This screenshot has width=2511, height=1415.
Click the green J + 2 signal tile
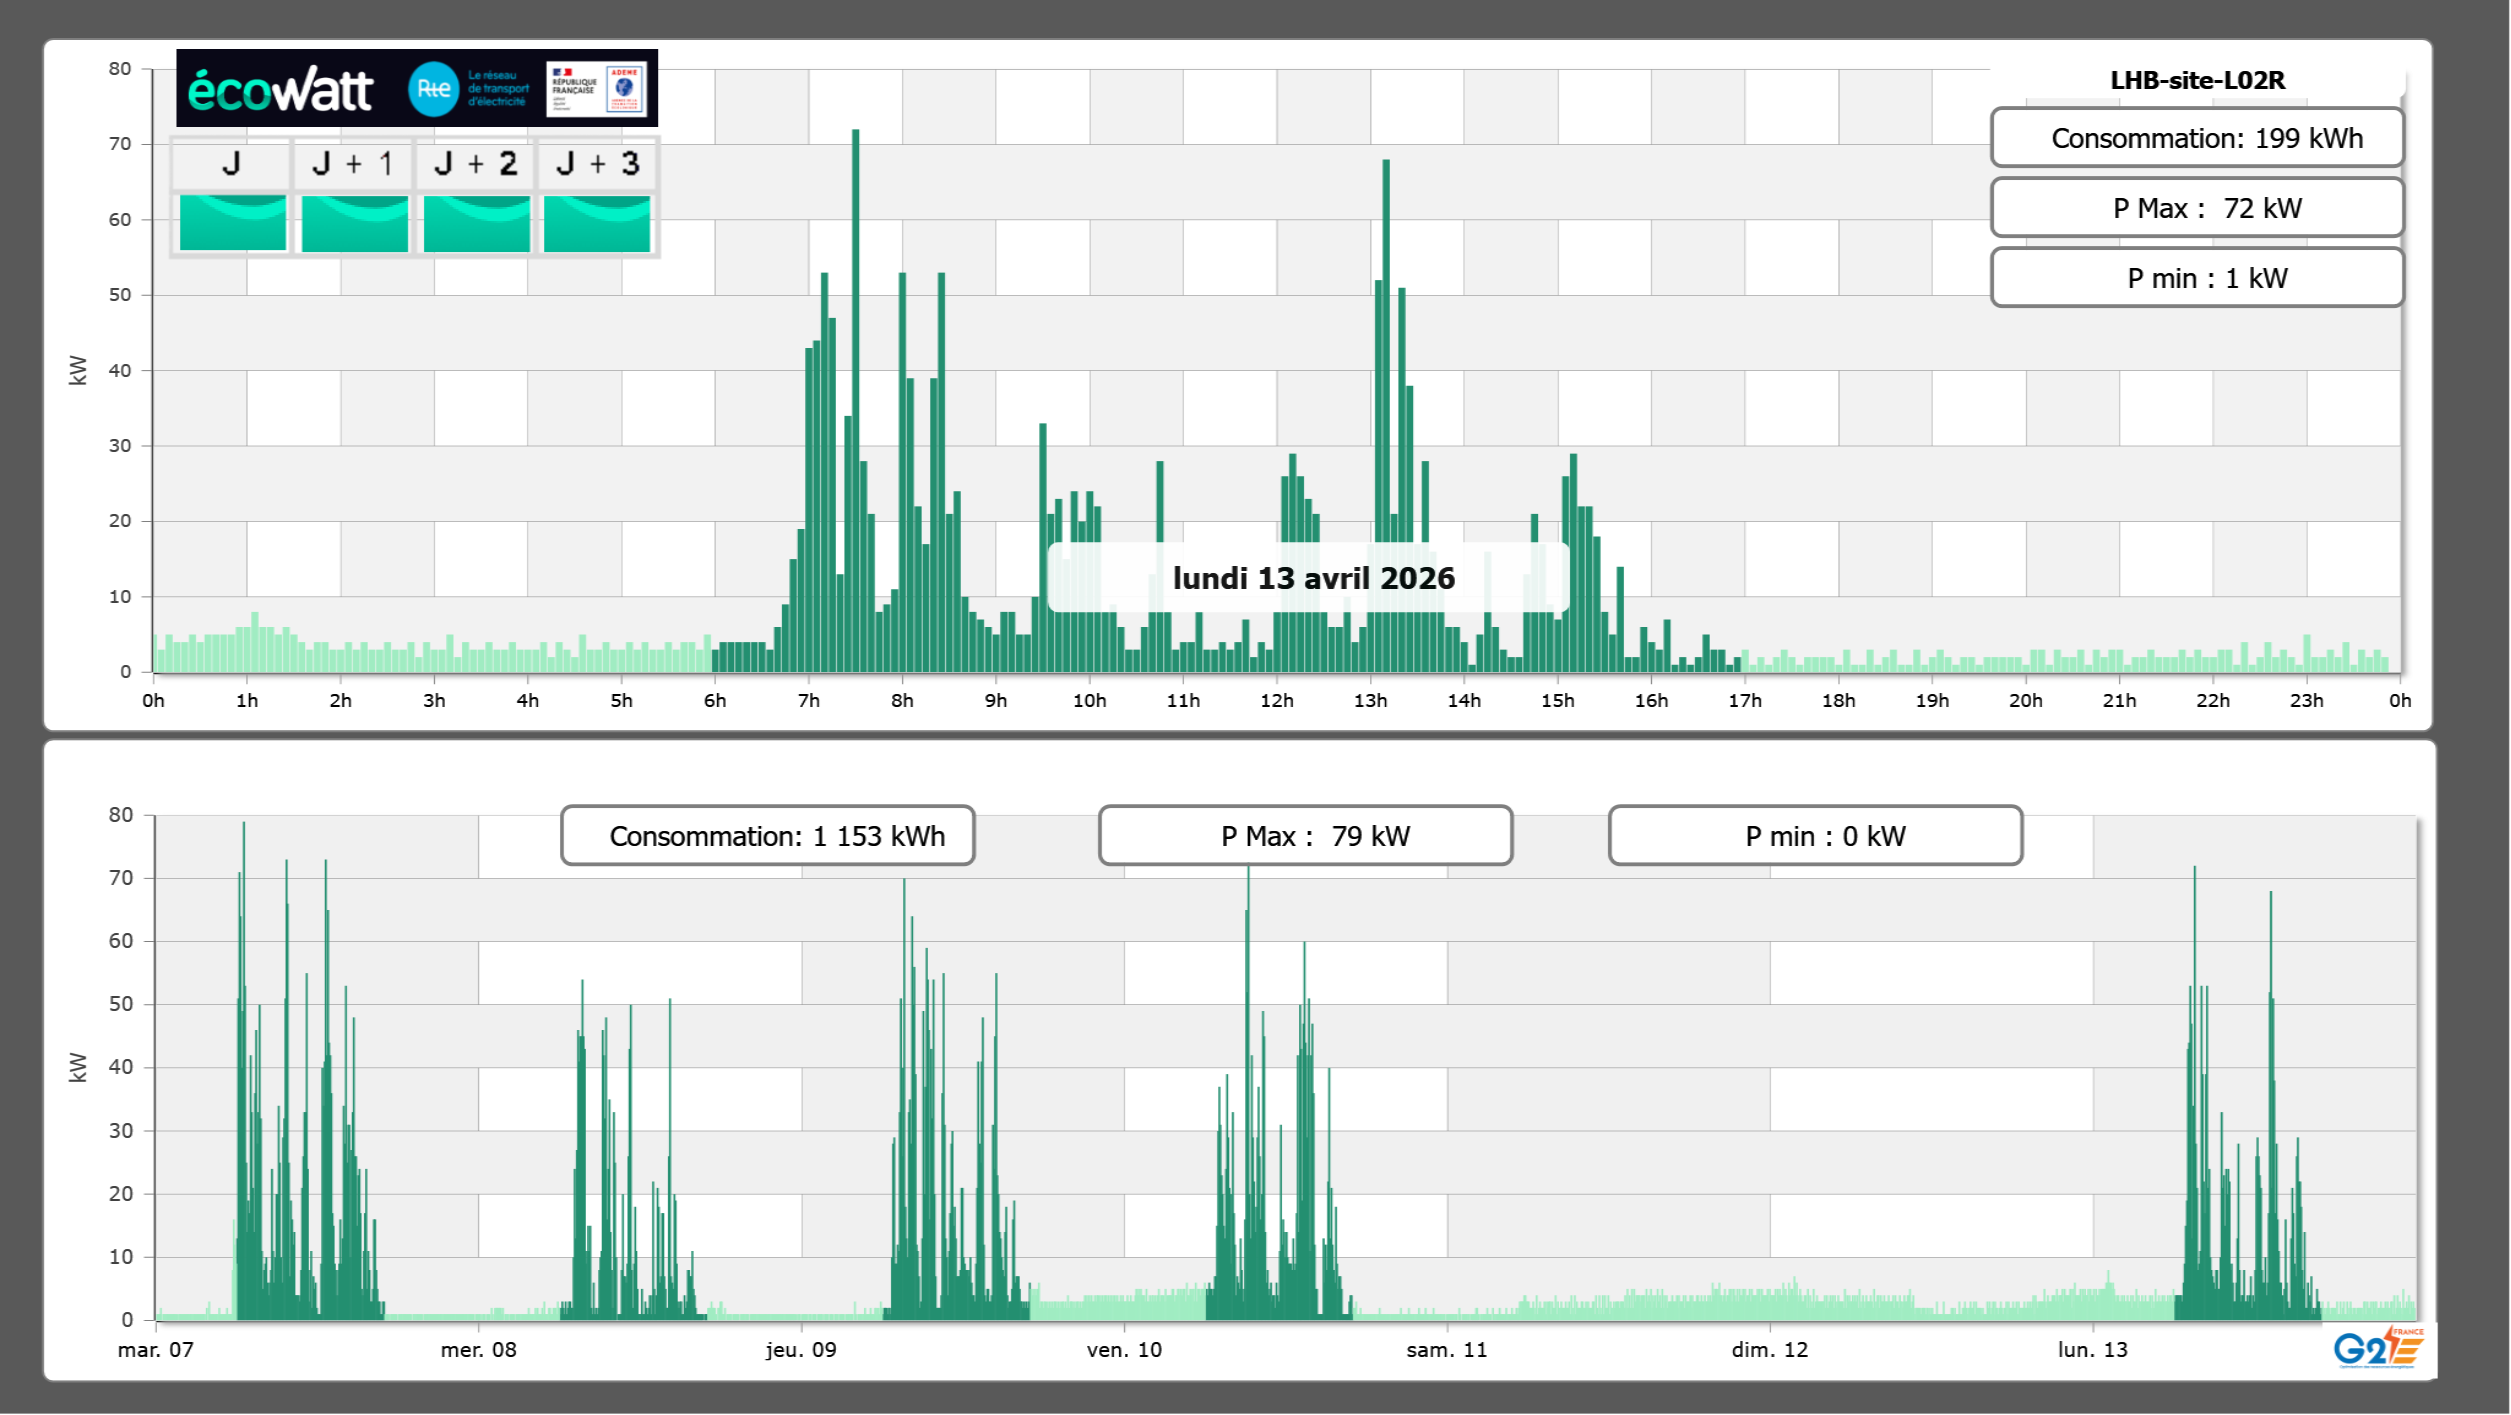(x=476, y=223)
